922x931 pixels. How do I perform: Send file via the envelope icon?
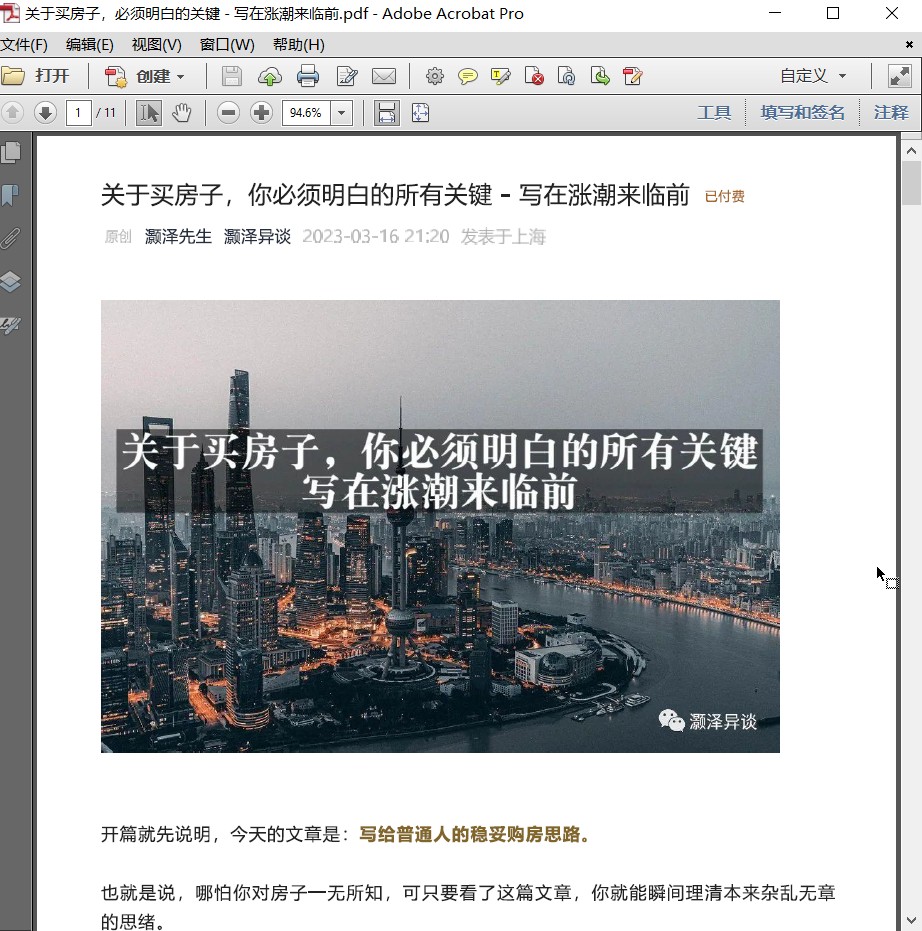tap(384, 77)
